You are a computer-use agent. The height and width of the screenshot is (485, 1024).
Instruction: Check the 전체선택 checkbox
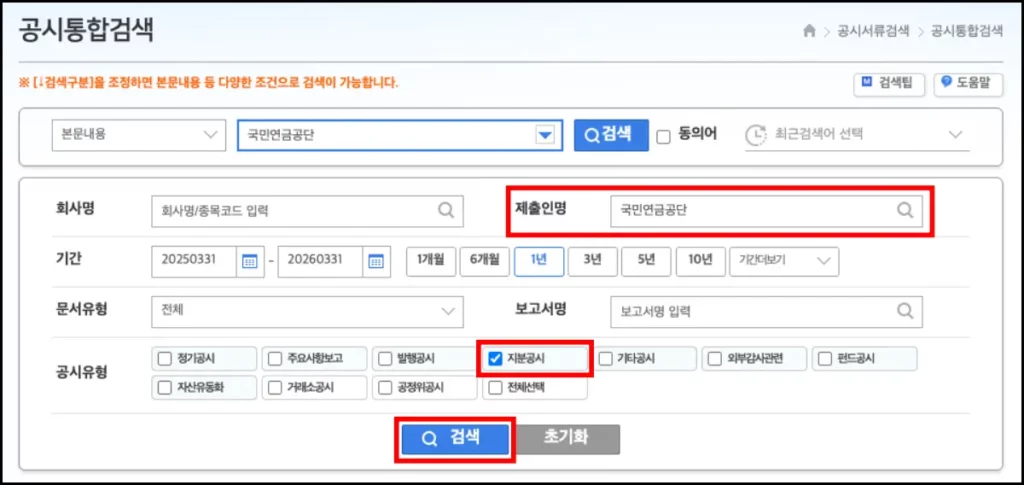pos(495,388)
